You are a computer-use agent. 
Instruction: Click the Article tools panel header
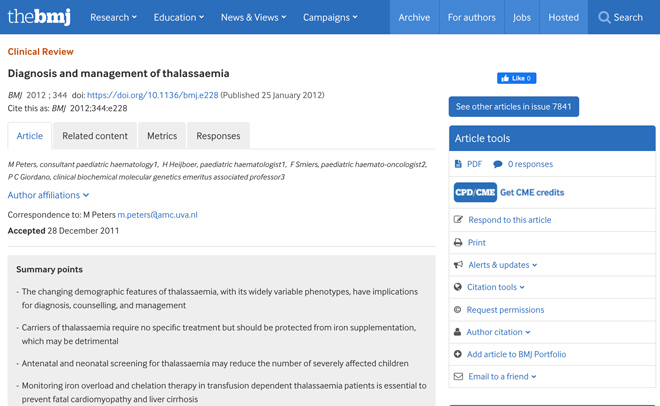552,138
